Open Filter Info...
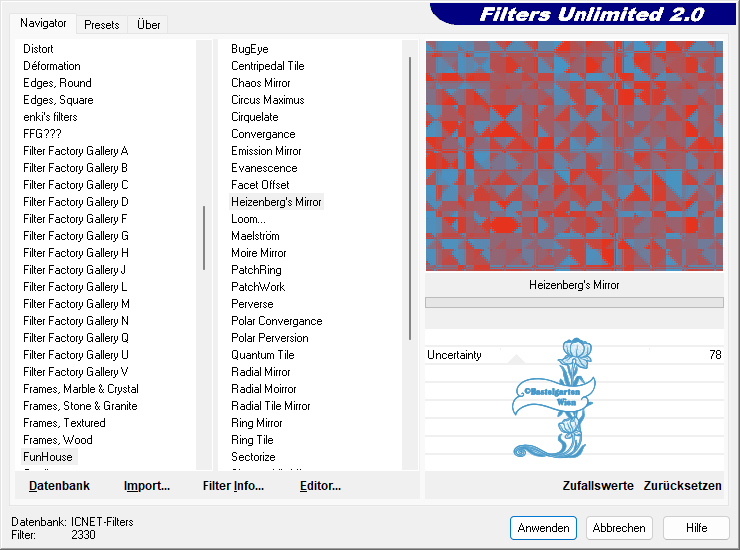The height and width of the screenshot is (550, 740). click(x=233, y=486)
